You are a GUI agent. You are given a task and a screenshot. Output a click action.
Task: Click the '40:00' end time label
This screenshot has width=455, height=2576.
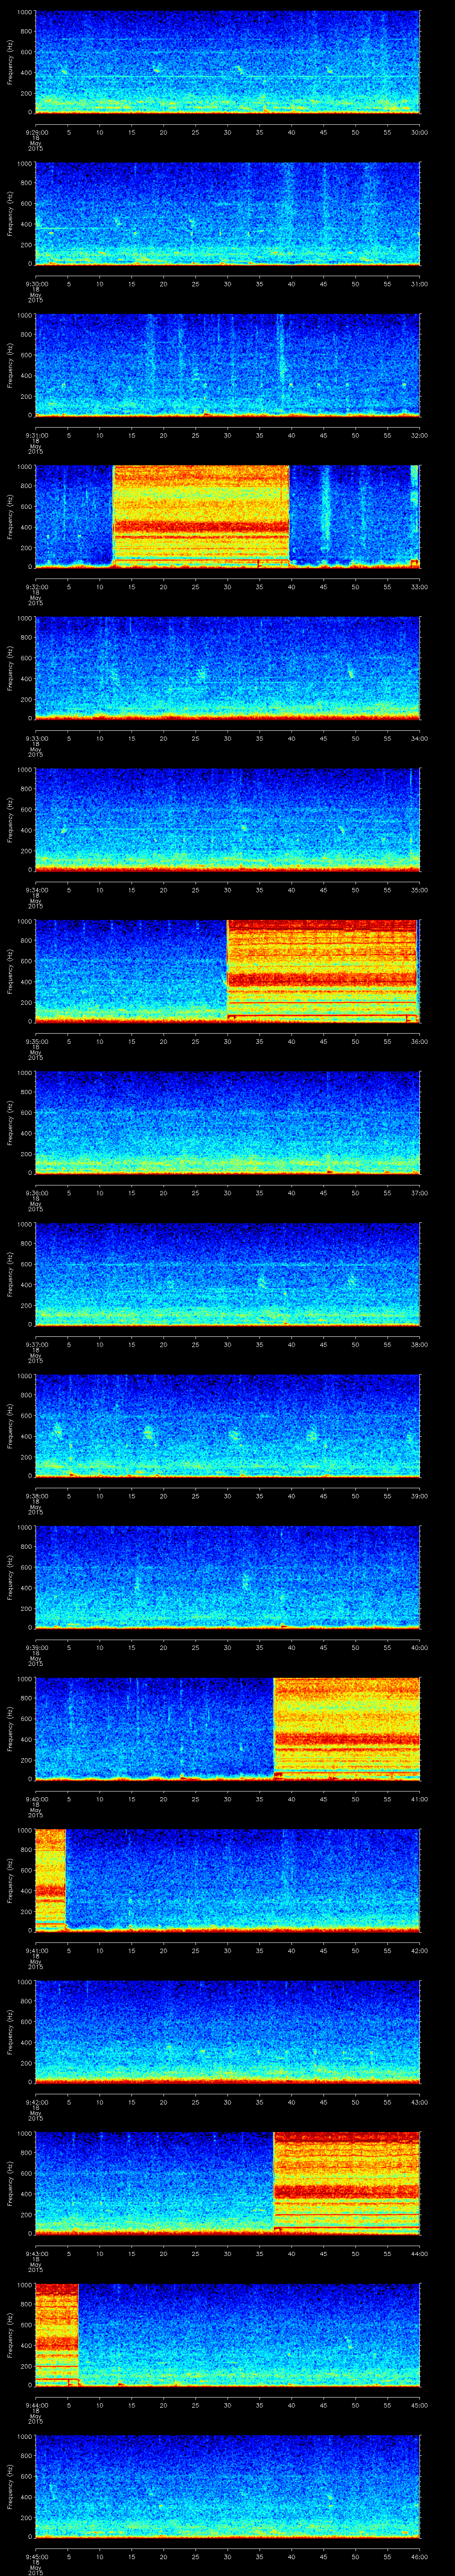(420, 1647)
